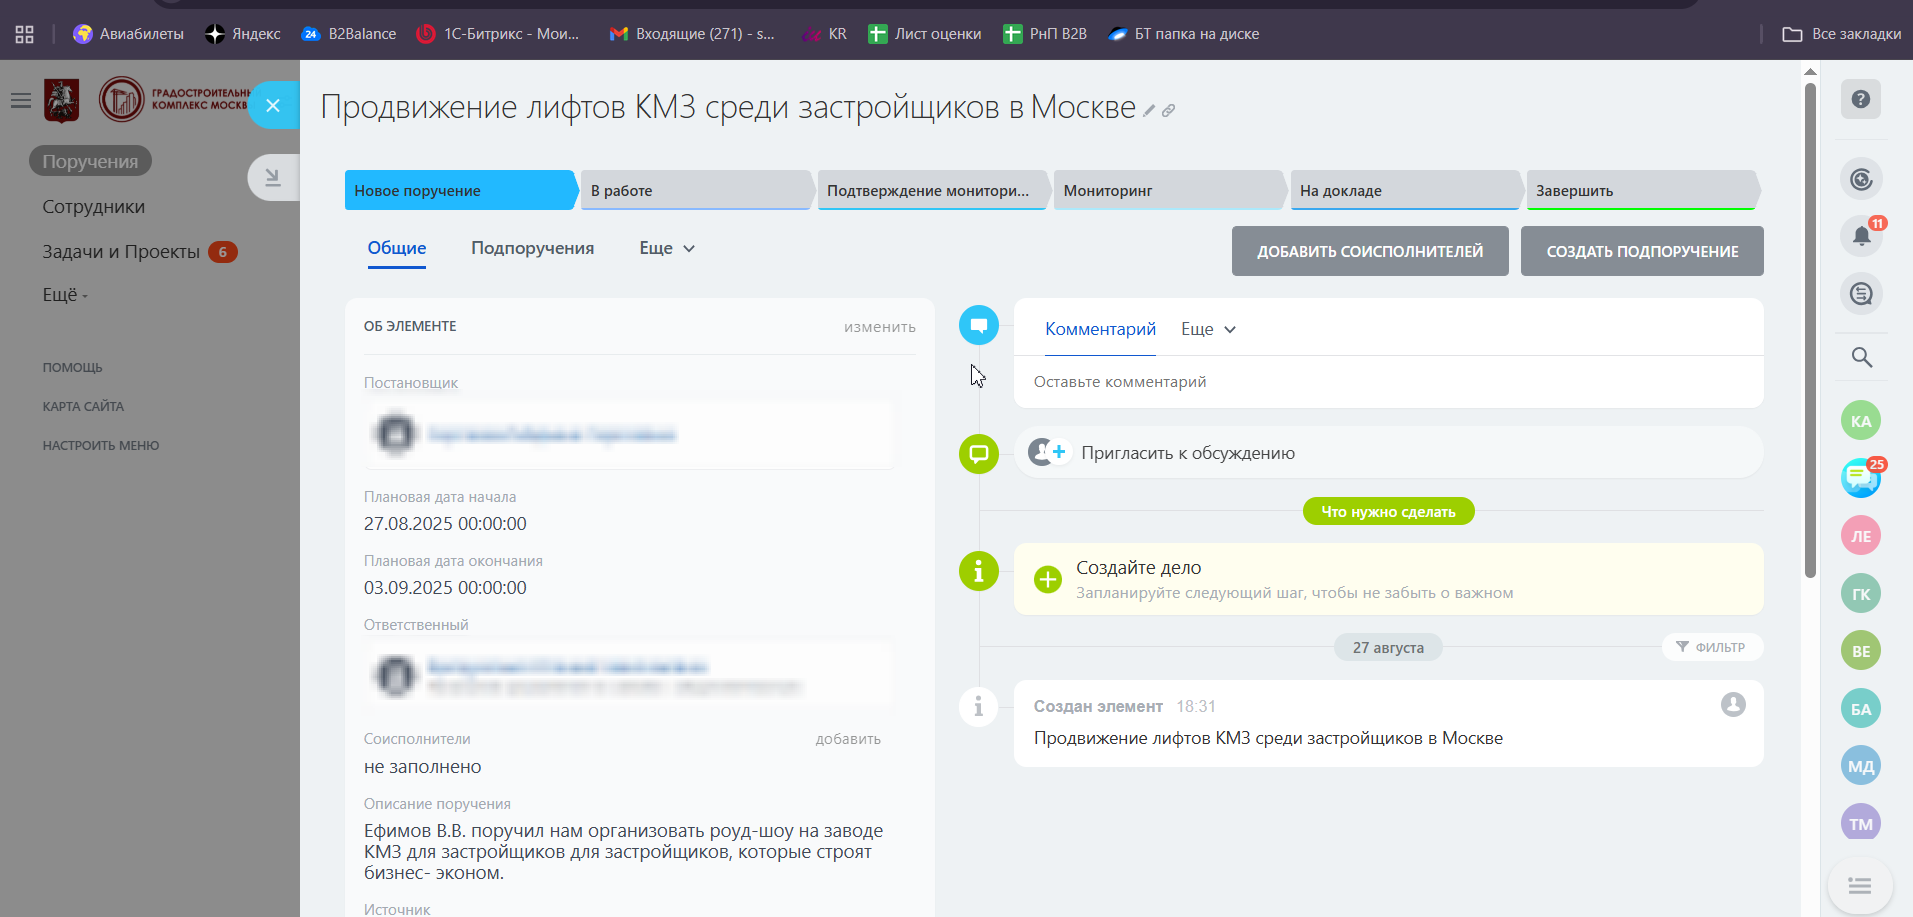Open the Яндекс bookmark
The width and height of the screenshot is (1913, 917).
[x=243, y=34]
